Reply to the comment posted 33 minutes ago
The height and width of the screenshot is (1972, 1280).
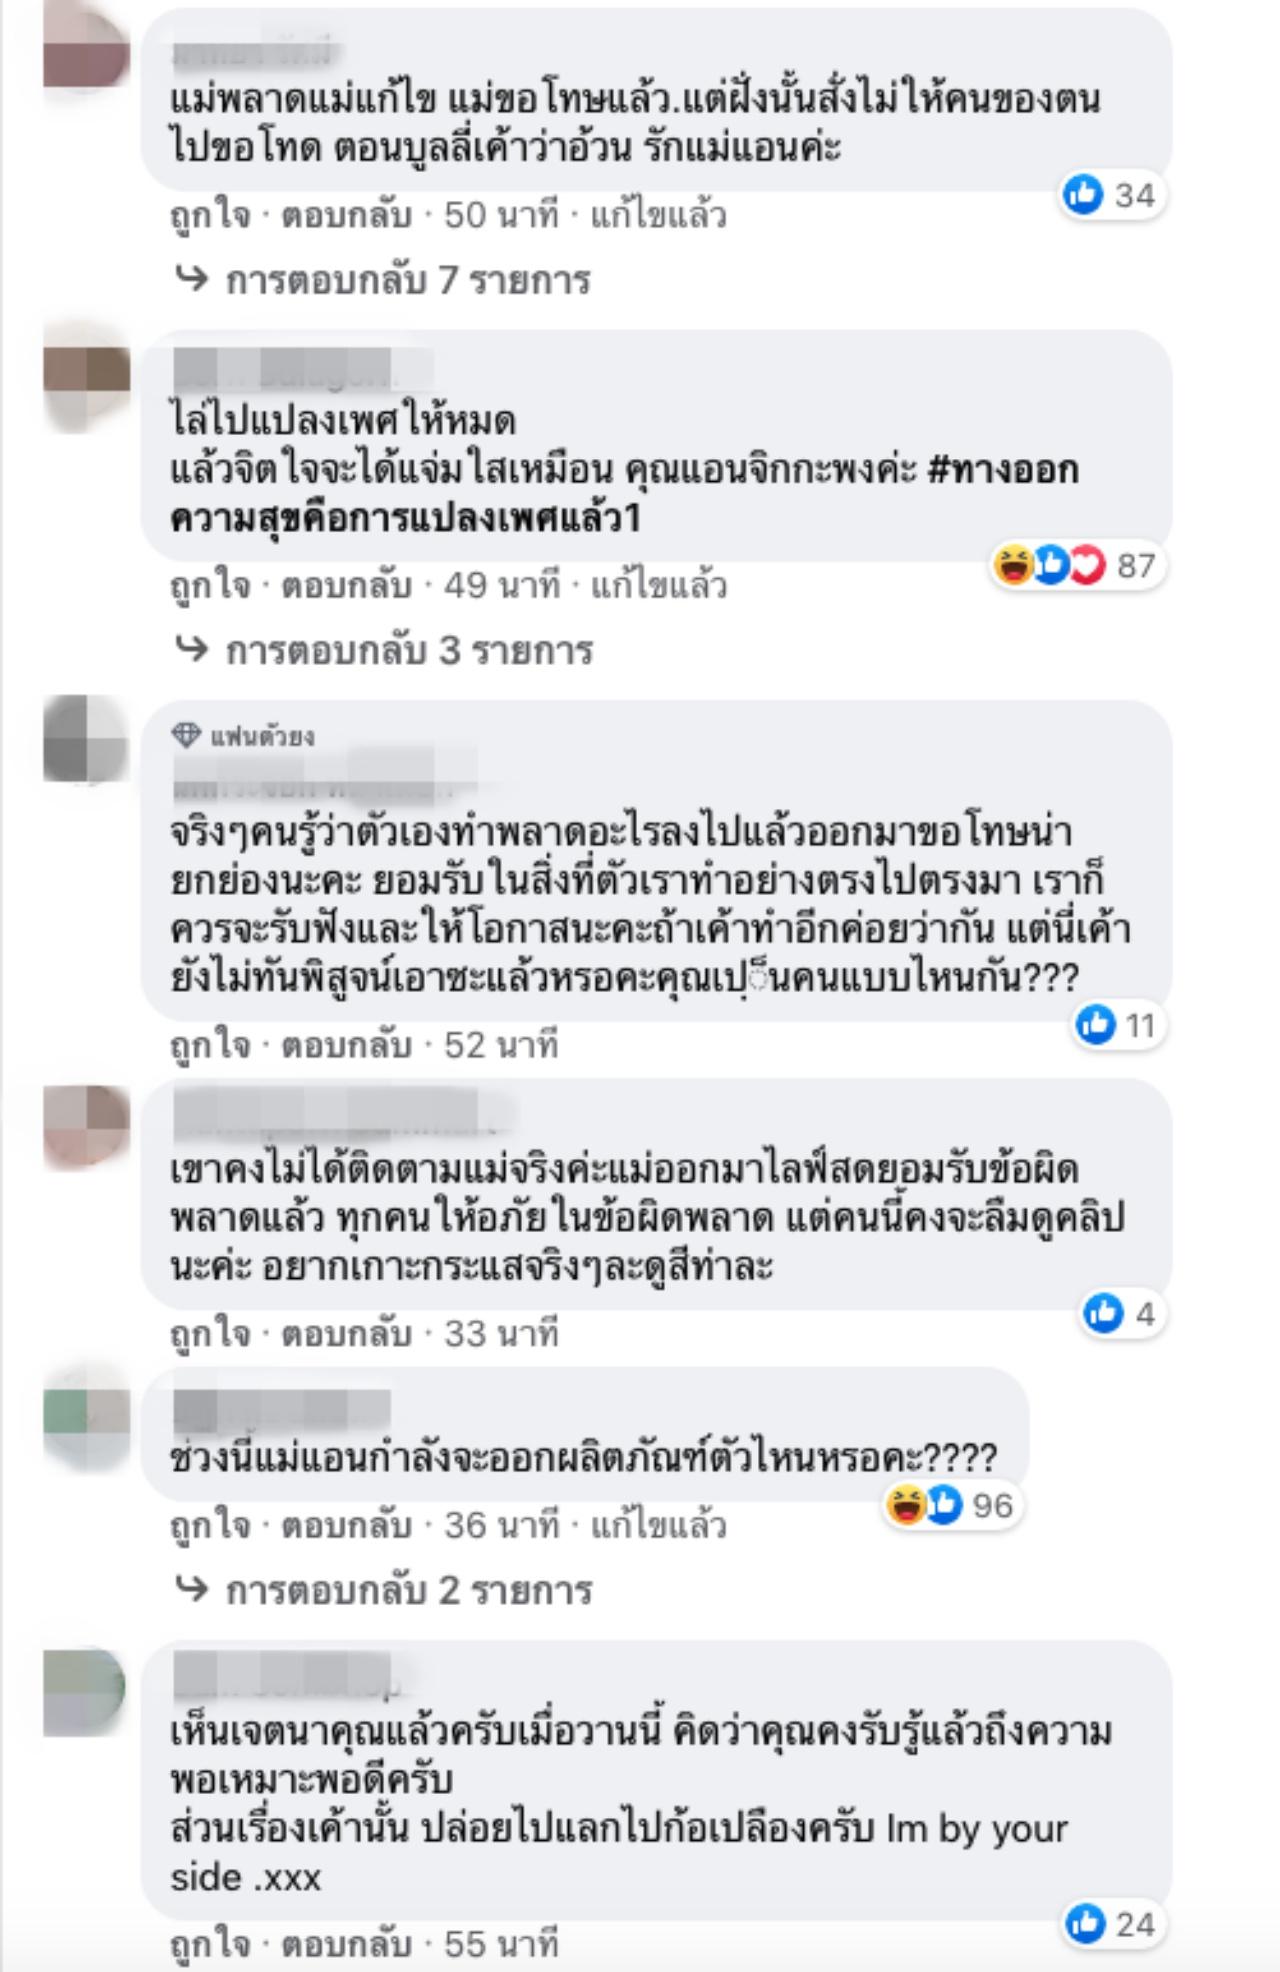point(346,1333)
